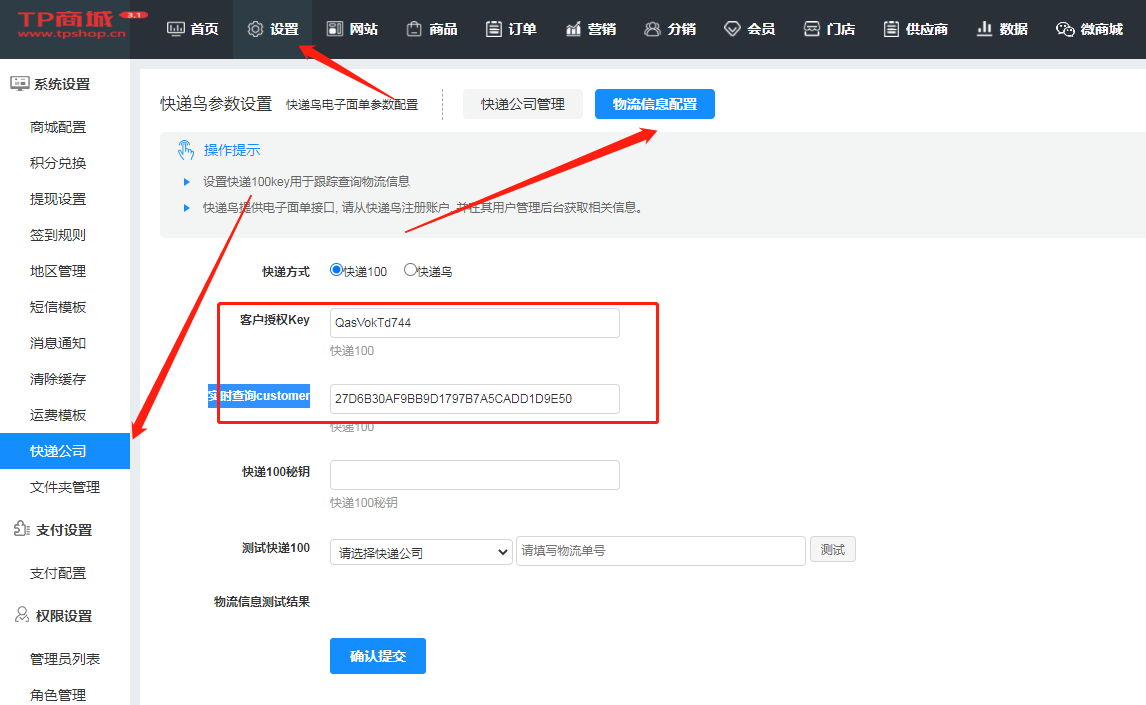Click the member diamond icon
The height and width of the screenshot is (705, 1146).
pos(732,29)
